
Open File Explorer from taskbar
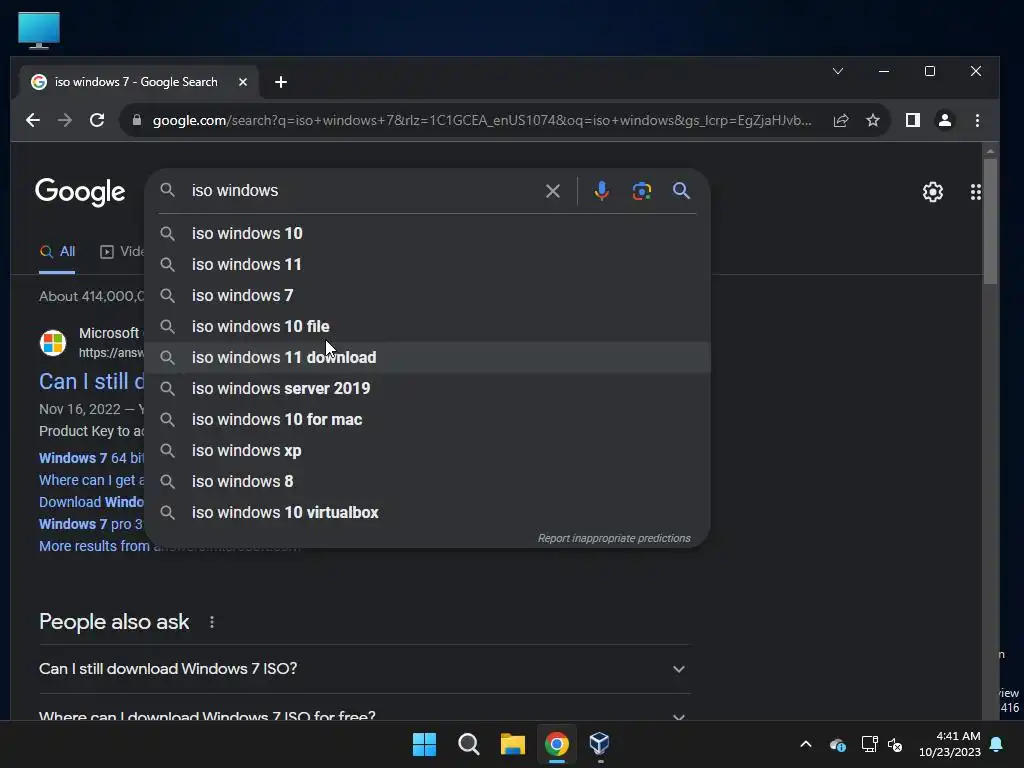point(513,744)
